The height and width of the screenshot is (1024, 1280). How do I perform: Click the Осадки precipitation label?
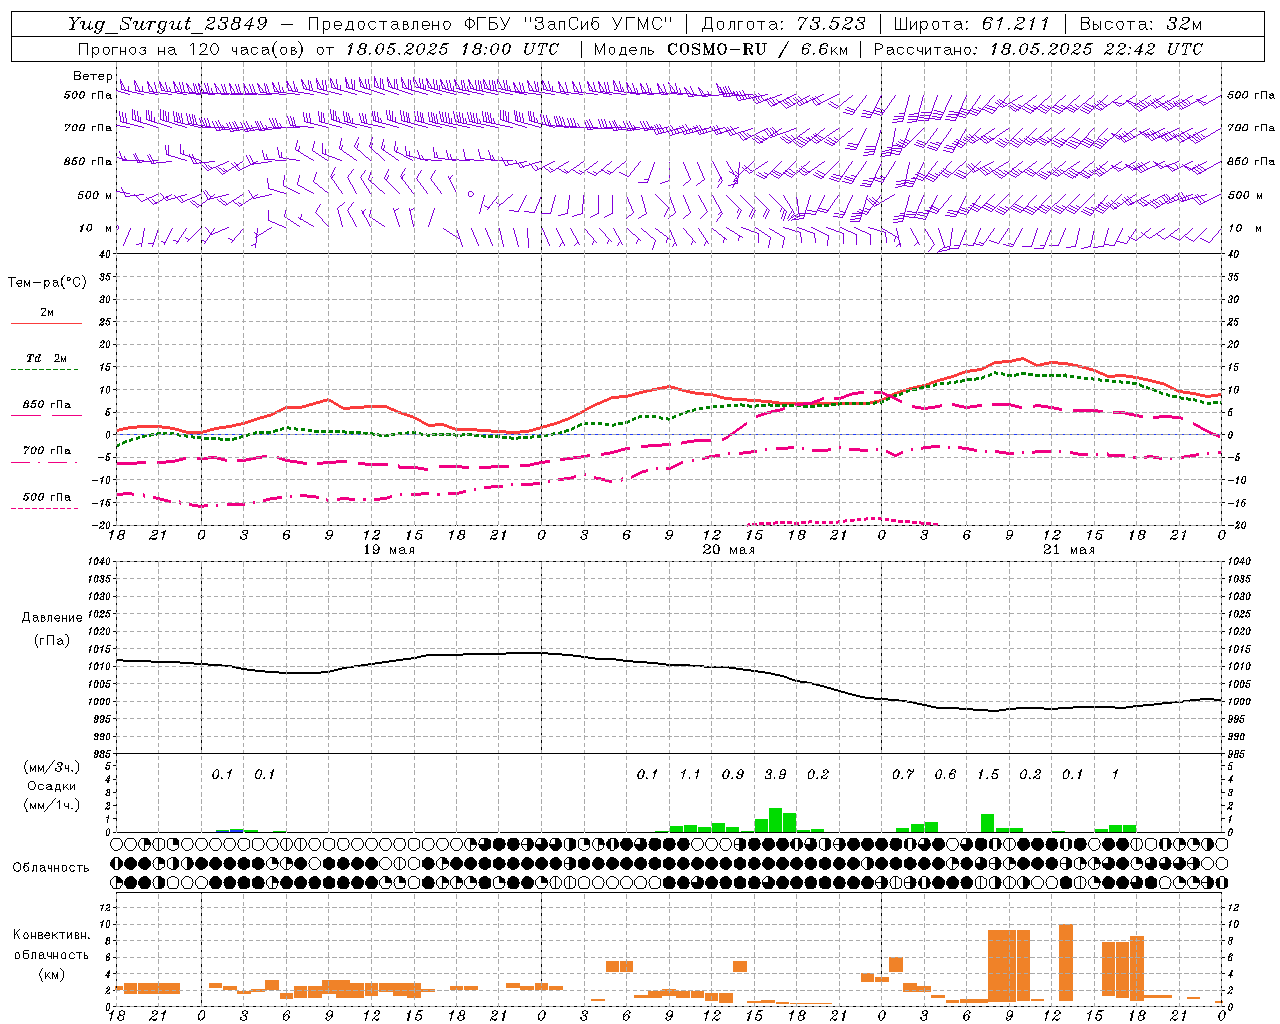[x=52, y=786]
